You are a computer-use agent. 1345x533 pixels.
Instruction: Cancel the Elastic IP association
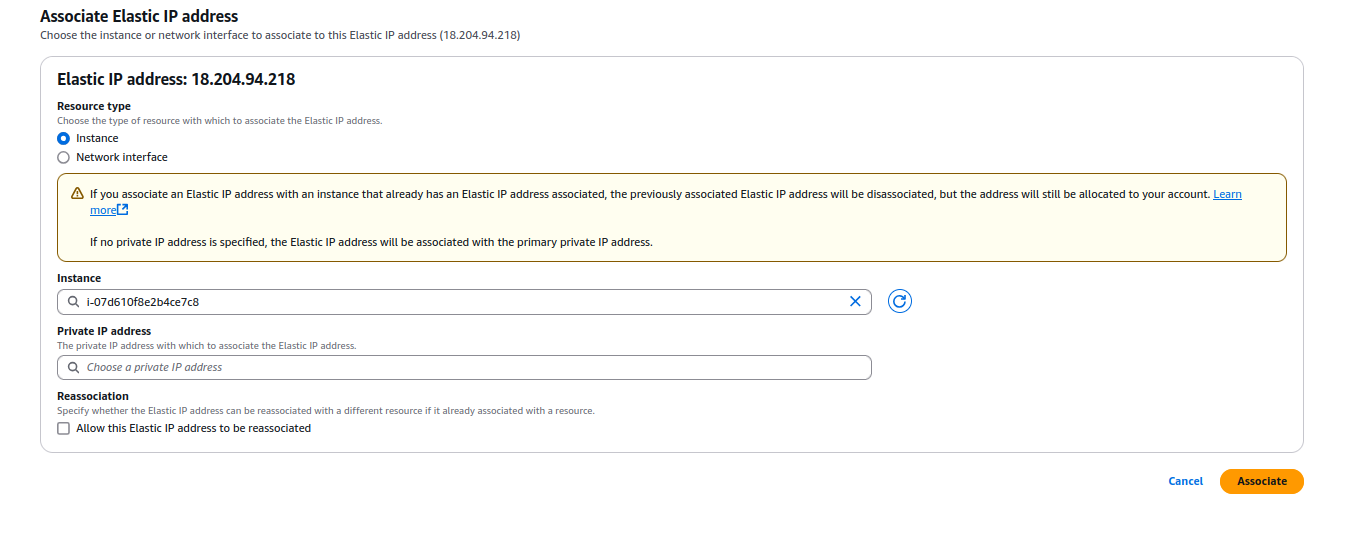1185,481
